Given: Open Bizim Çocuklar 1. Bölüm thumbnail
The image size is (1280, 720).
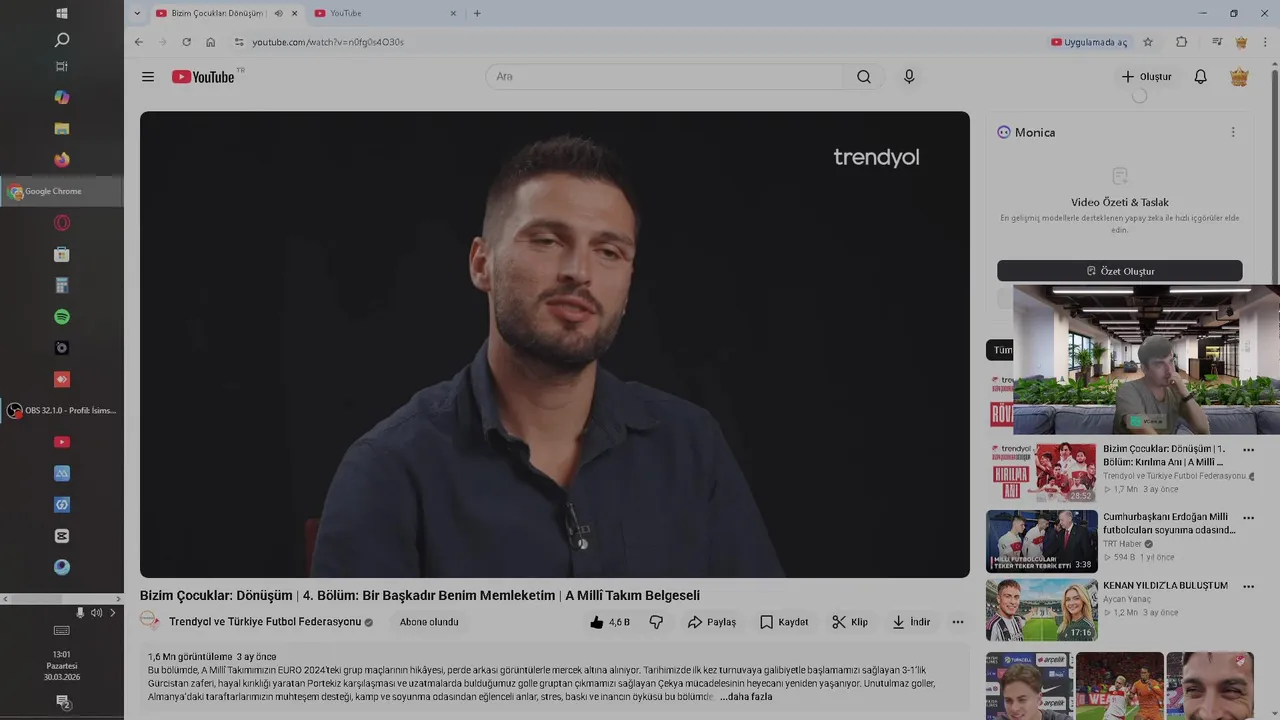Looking at the screenshot, I should [x=1042, y=472].
